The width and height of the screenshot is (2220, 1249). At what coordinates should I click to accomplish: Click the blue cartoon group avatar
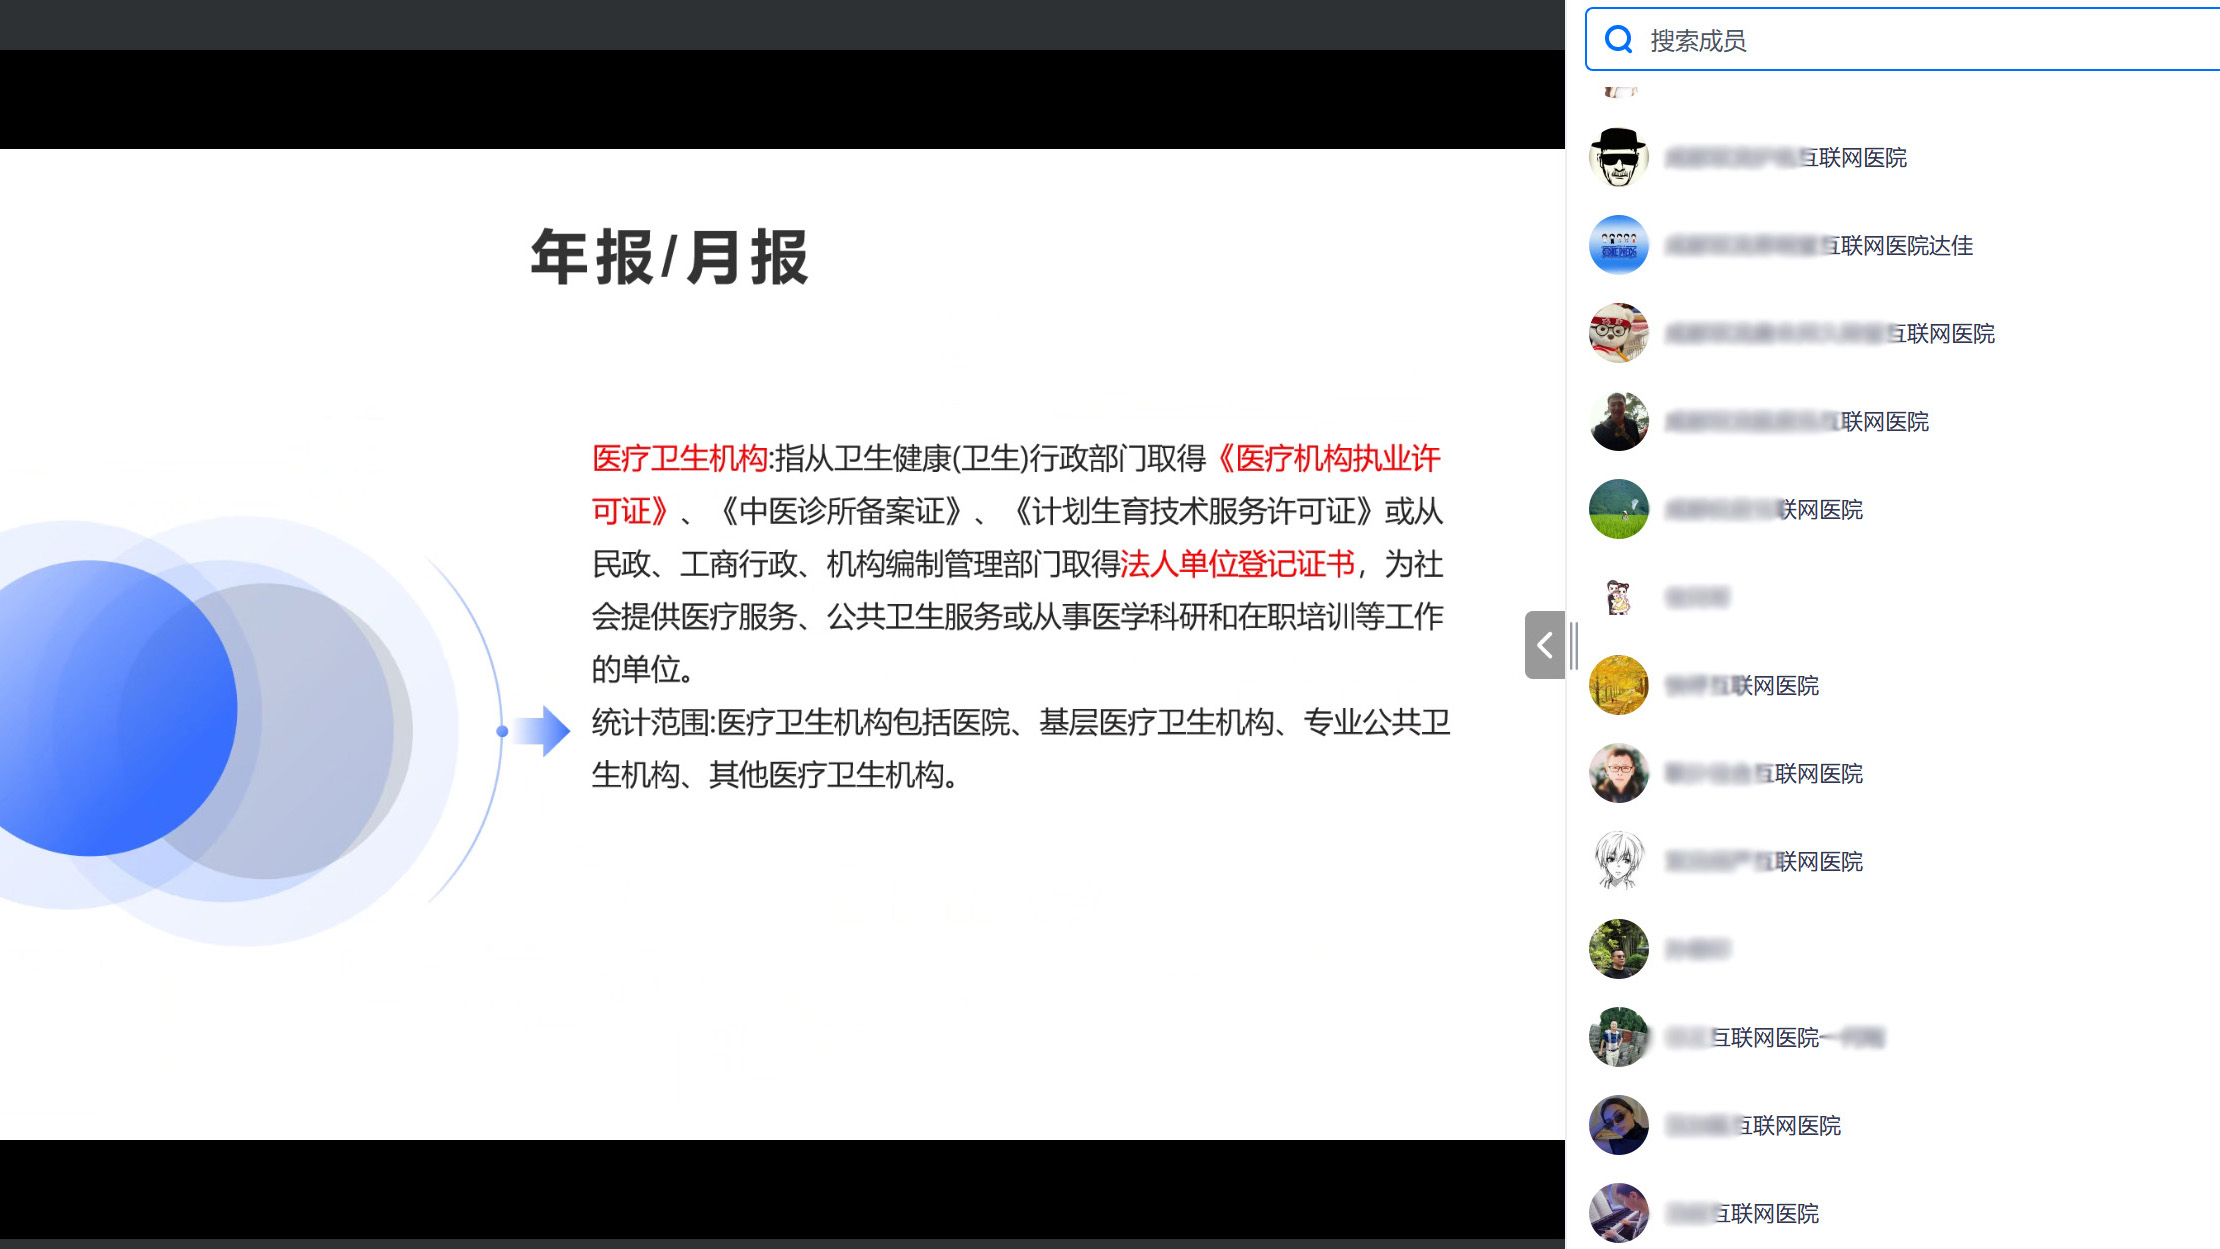(x=1618, y=245)
